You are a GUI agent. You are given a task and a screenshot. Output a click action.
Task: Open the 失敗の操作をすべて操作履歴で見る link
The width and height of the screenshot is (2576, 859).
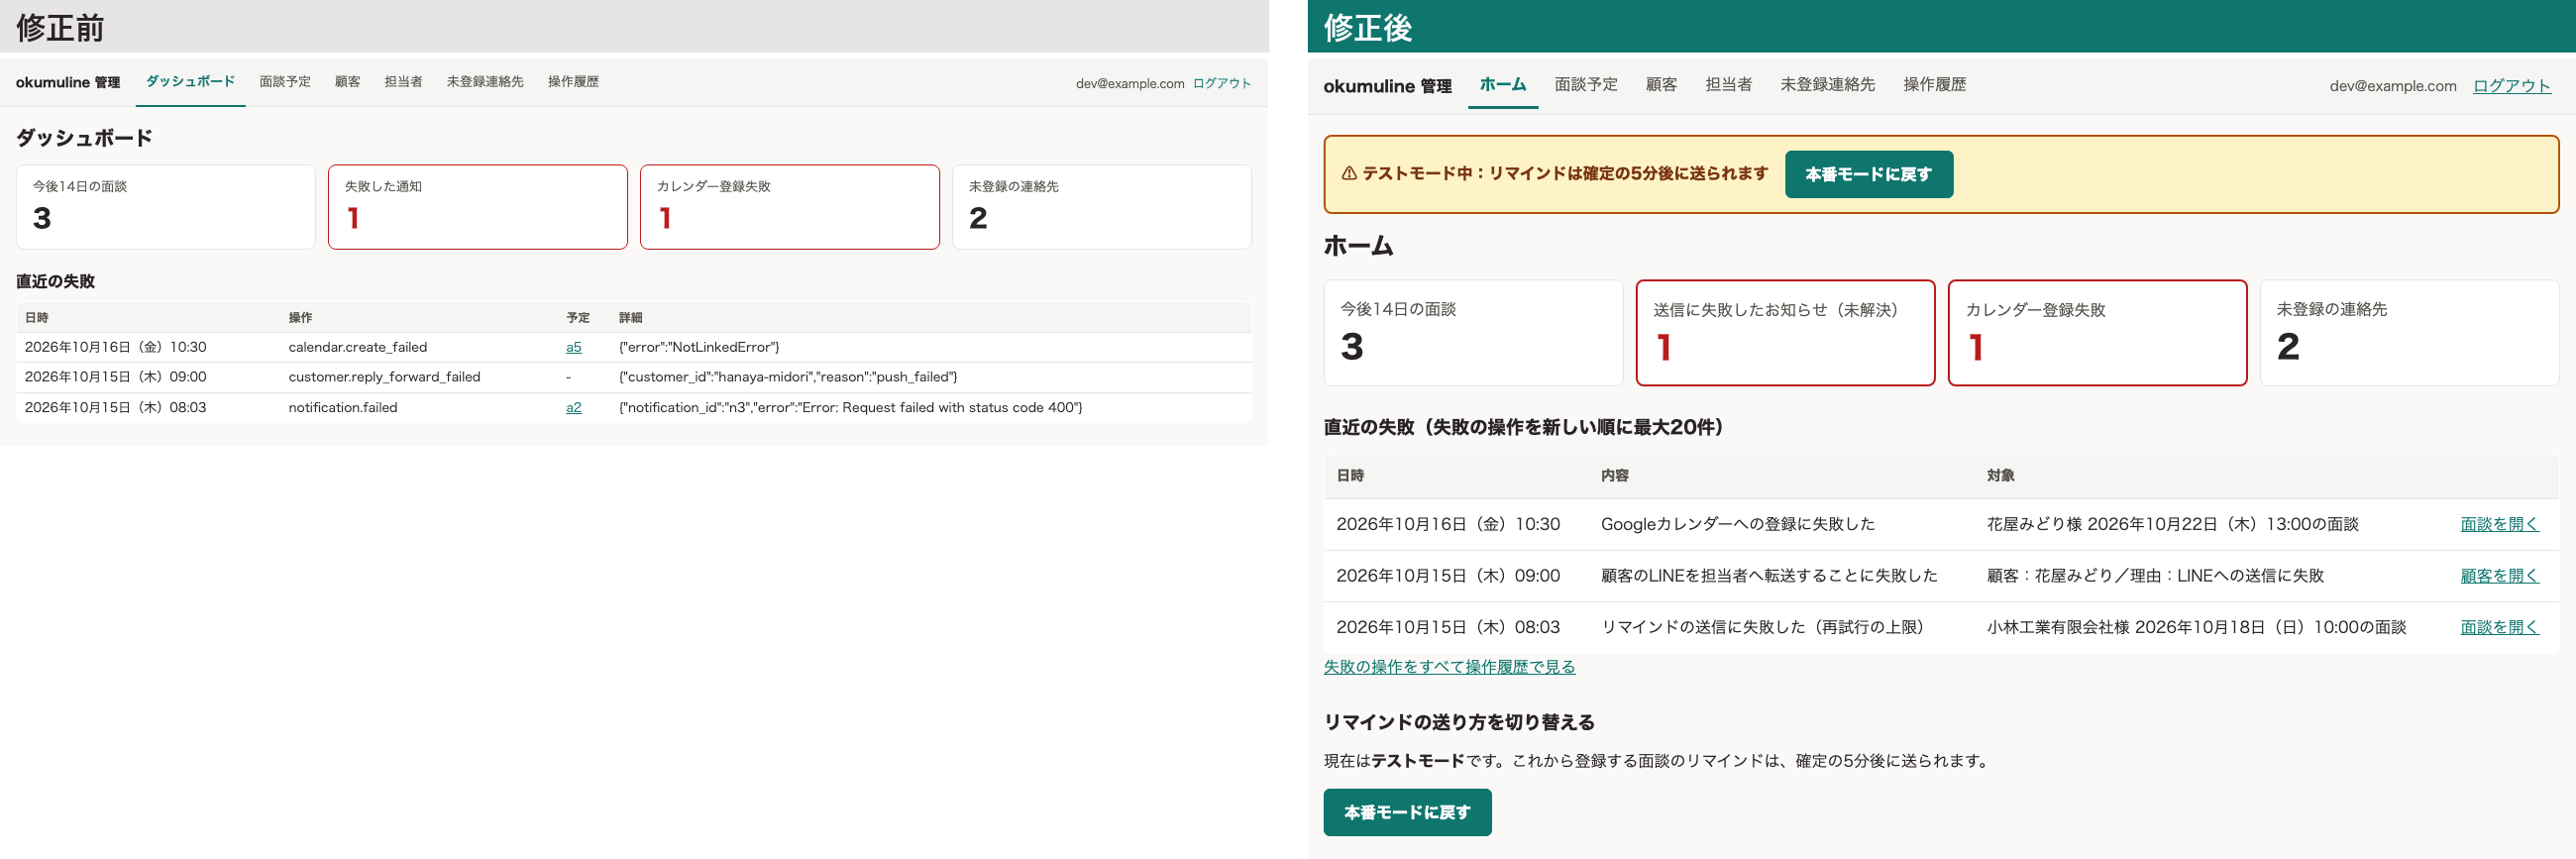coord(1449,667)
